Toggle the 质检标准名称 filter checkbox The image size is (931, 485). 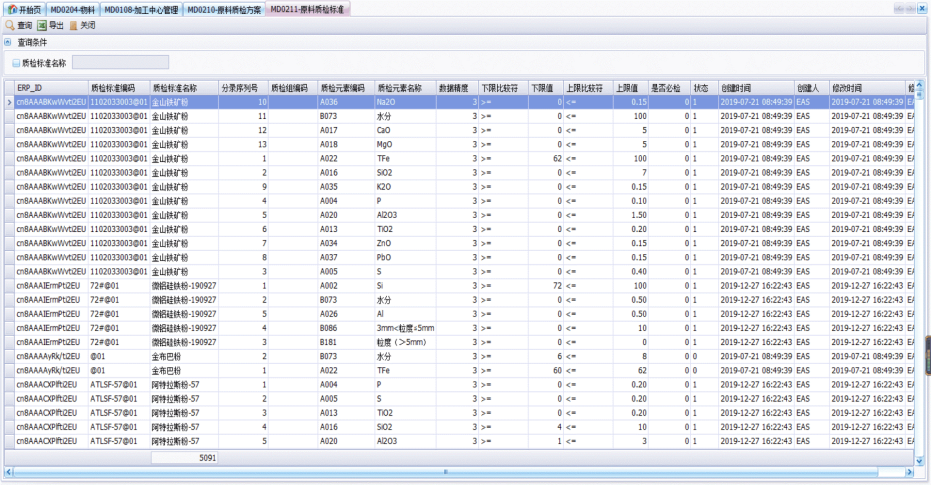[16, 63]
